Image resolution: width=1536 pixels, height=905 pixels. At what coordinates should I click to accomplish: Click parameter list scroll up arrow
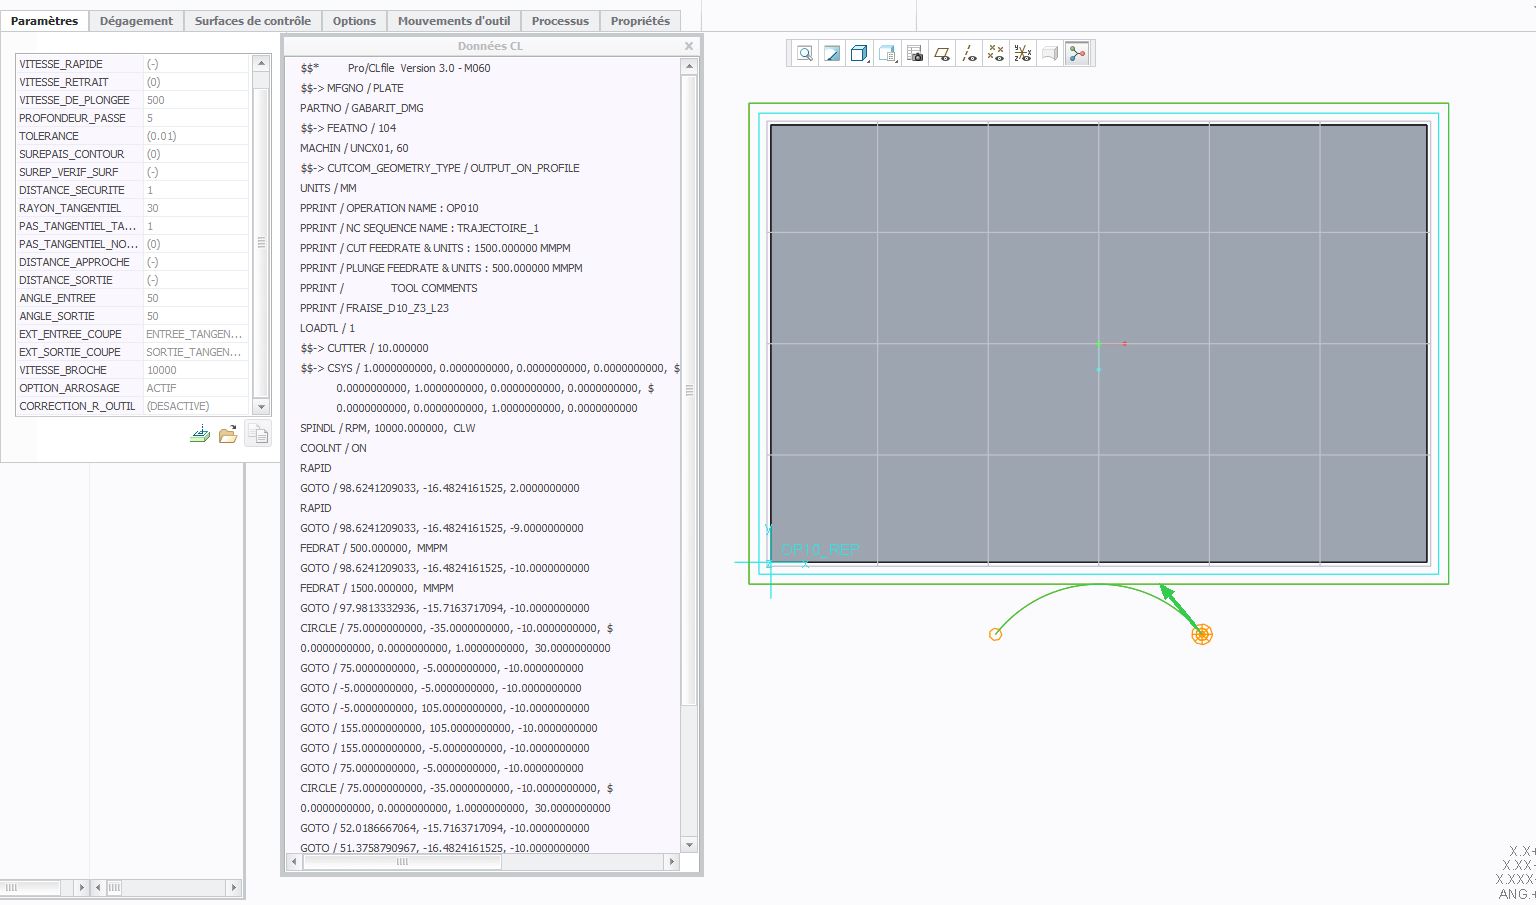pyautogui.click(x=261, y=63)
